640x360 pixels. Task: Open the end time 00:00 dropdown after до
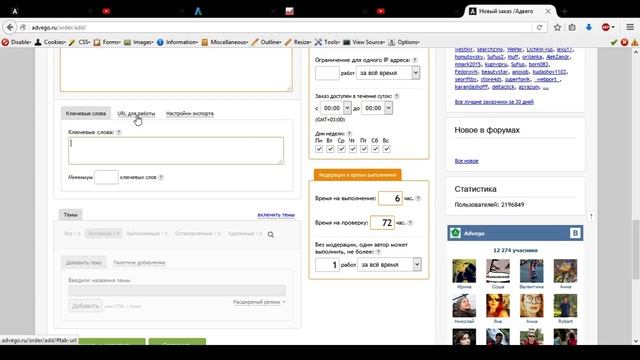point(377,108)
